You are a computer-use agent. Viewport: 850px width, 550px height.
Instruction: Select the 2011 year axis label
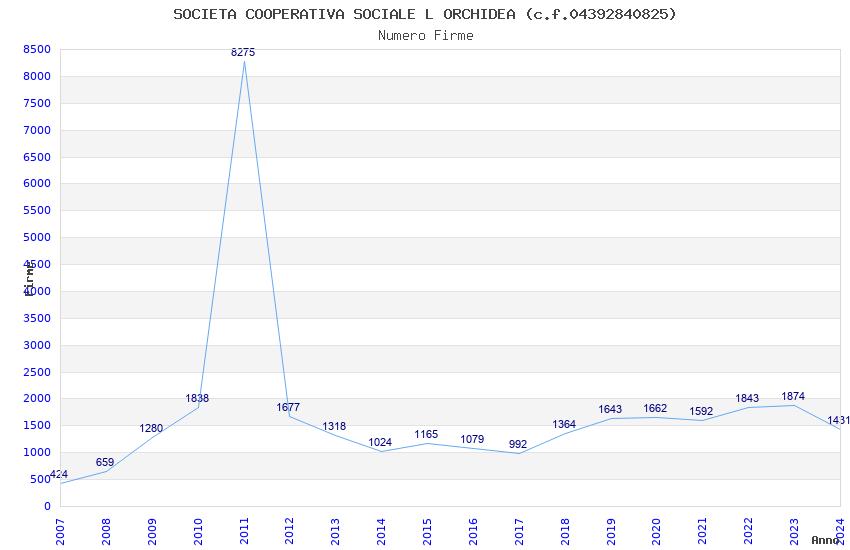point(244,532)
